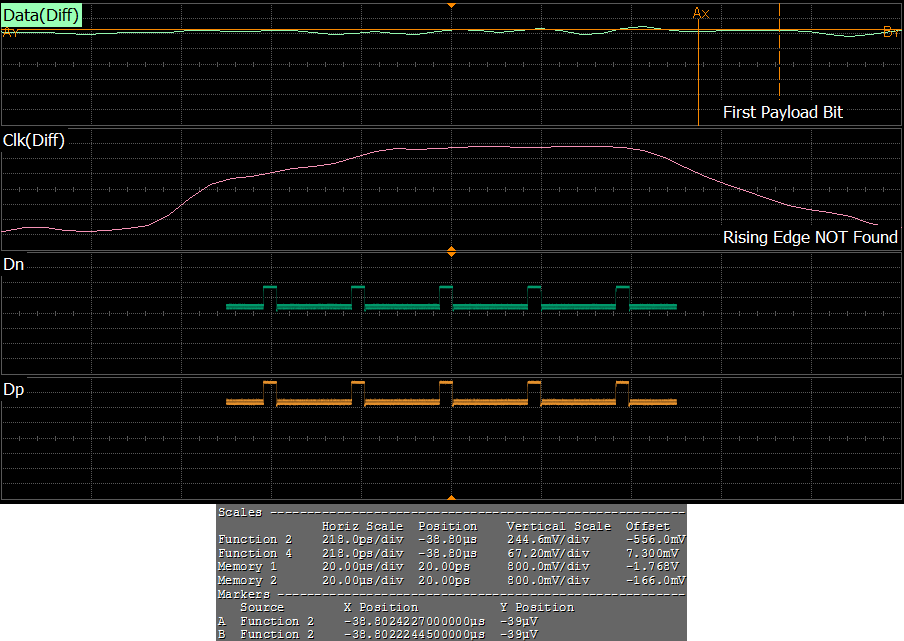Click the 'First Payload Bit' annotation
904x641 pixels.
[782, 113]
